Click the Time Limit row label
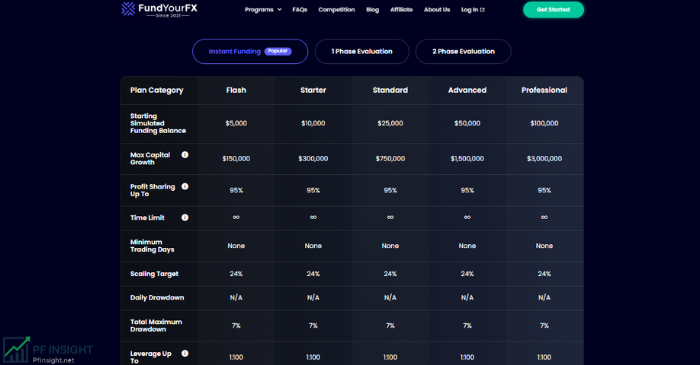Image resolution: width=700 pixels, height=365 pixels. pyautogui.click(x=147, y=218)
